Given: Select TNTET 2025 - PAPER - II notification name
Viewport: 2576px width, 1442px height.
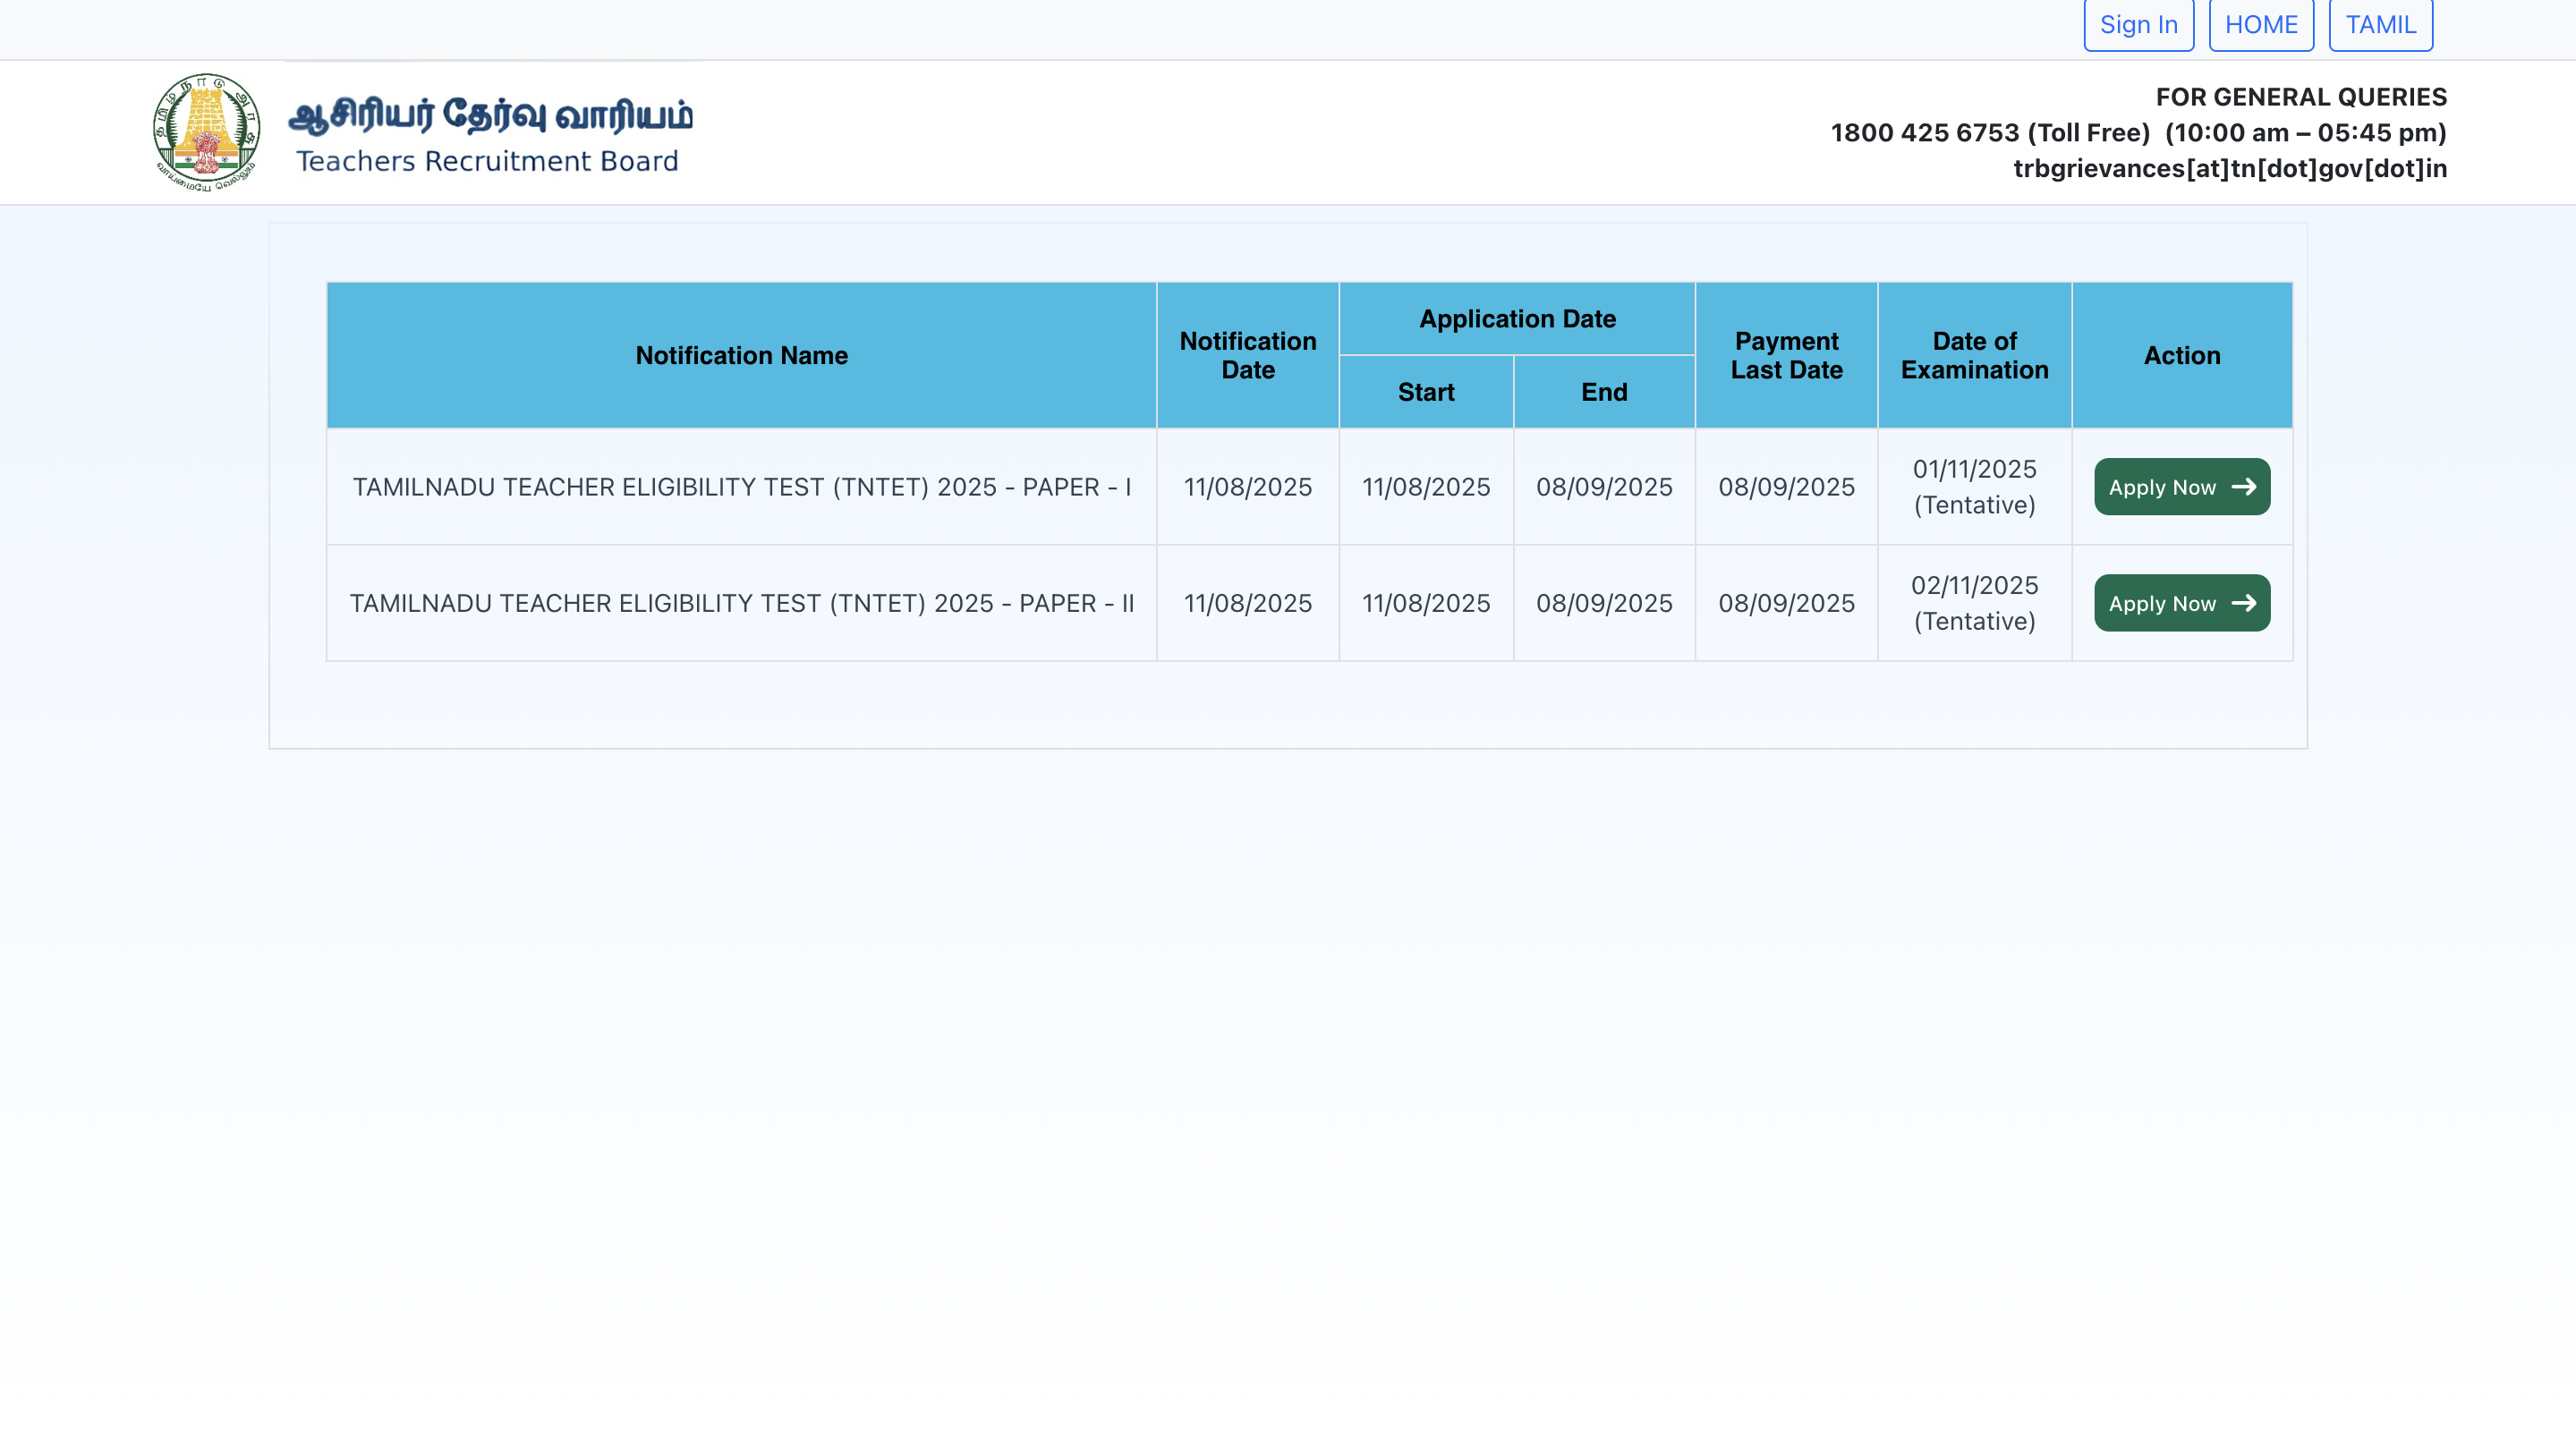Looking at the screenshot, I should click(742, 603).
